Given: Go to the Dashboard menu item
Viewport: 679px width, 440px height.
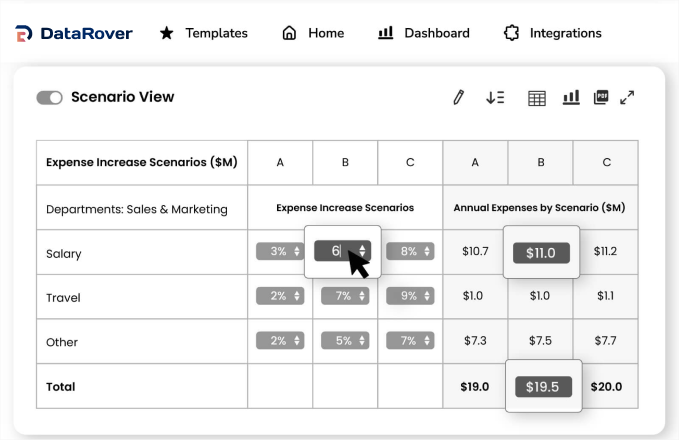Looking at the screenshot, I should (x=424, y=33).
